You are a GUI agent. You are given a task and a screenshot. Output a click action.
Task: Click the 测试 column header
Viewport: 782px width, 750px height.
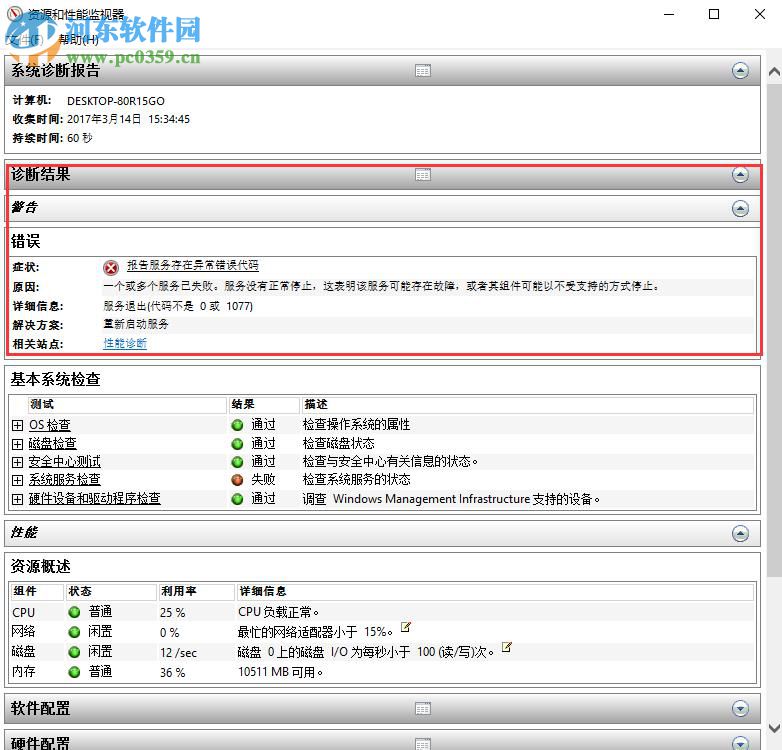pyautogui.click(x=127, y=404)
